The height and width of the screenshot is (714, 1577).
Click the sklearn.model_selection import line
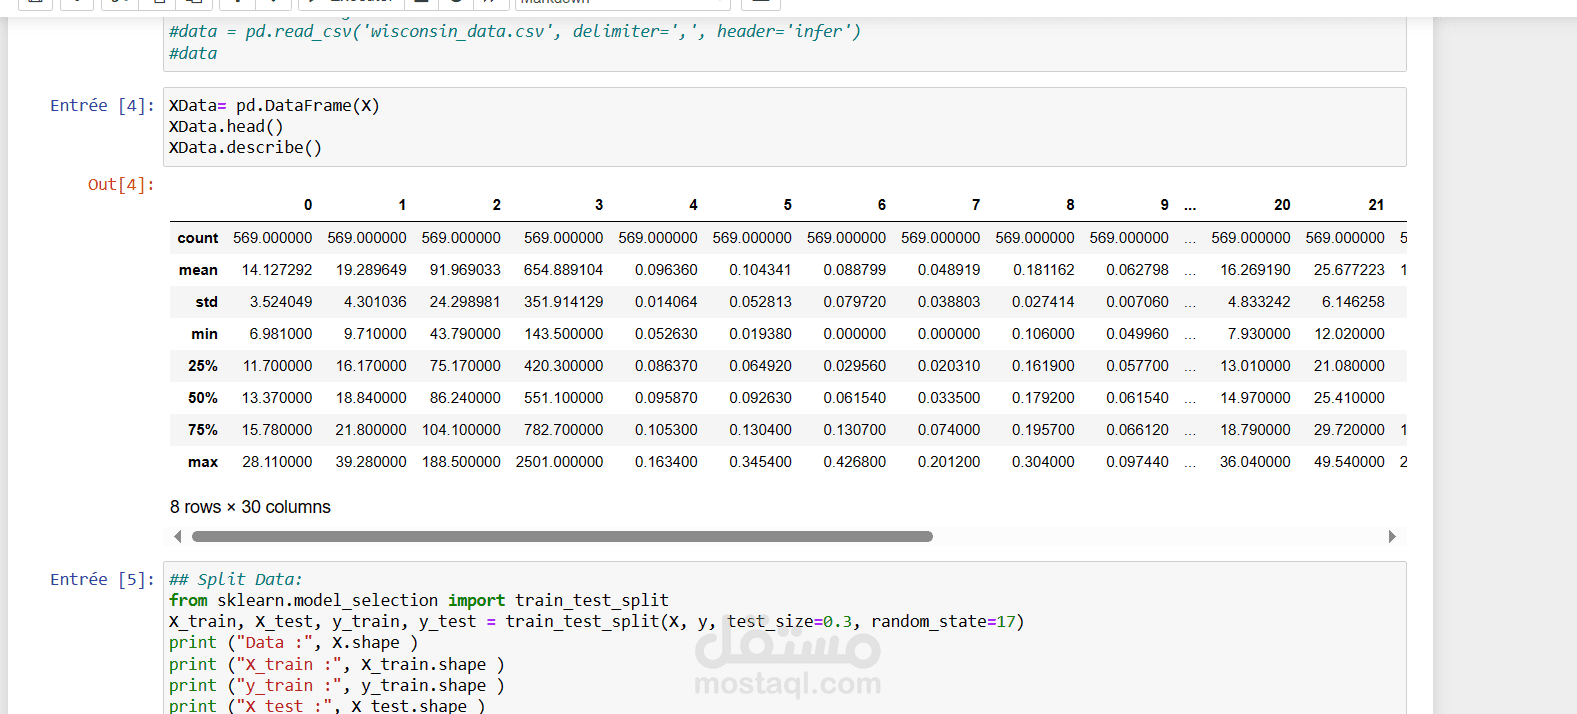[x=418, y=601]
